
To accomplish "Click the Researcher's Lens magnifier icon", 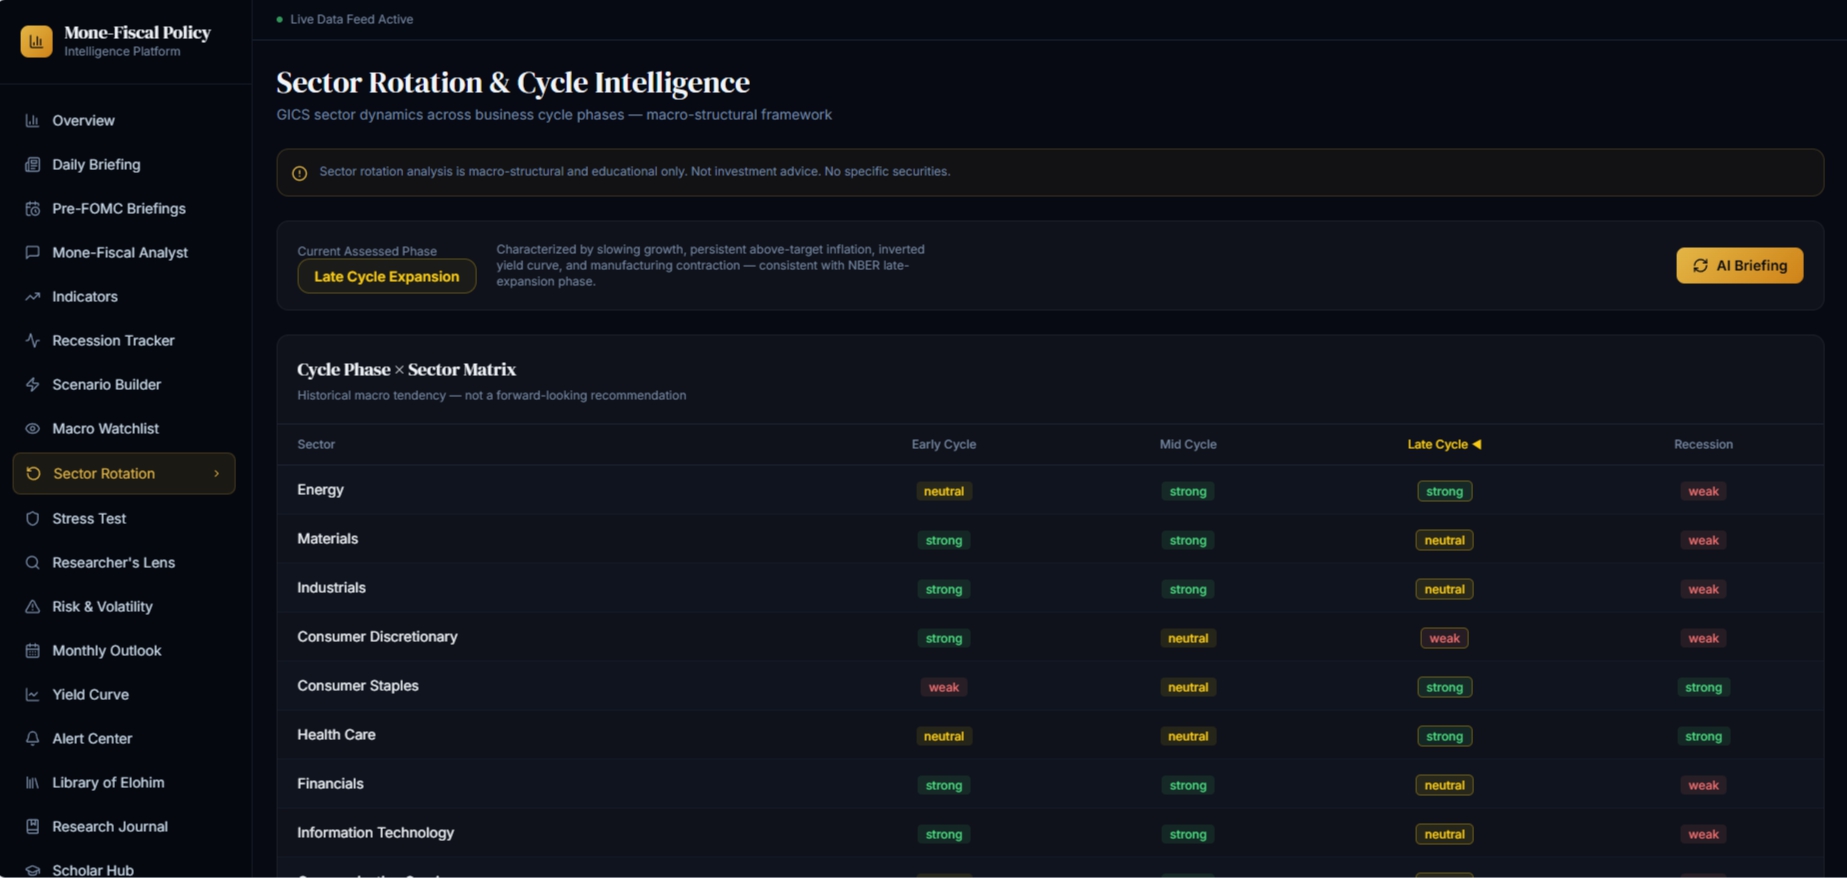I will click(x=32, y=562).
